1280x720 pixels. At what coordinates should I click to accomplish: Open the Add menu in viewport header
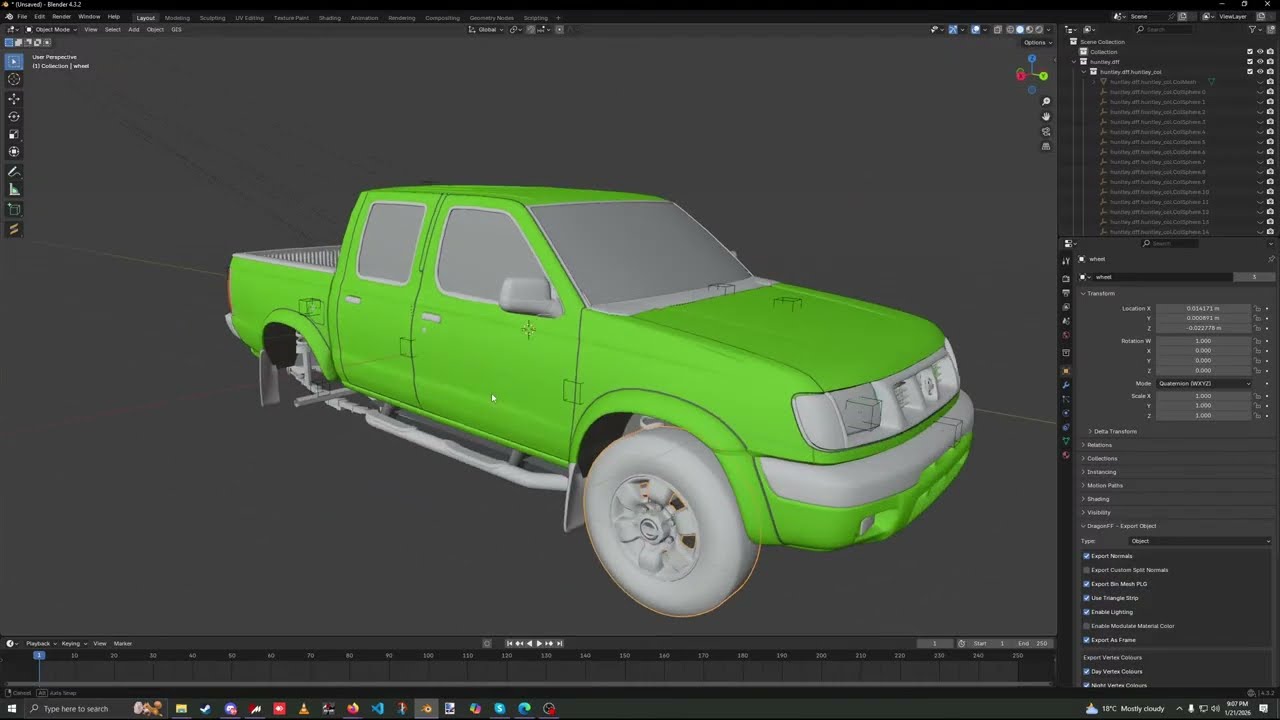click(x=134, y=29)
